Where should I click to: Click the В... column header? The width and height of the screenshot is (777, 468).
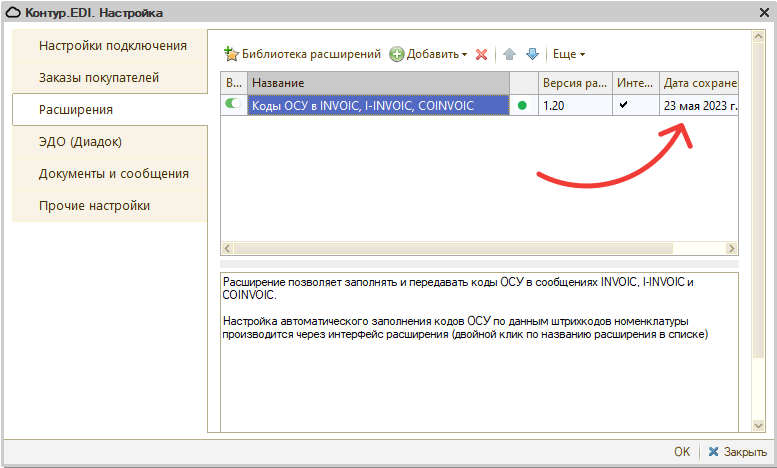pyautogui.click(x=234, y=83)
